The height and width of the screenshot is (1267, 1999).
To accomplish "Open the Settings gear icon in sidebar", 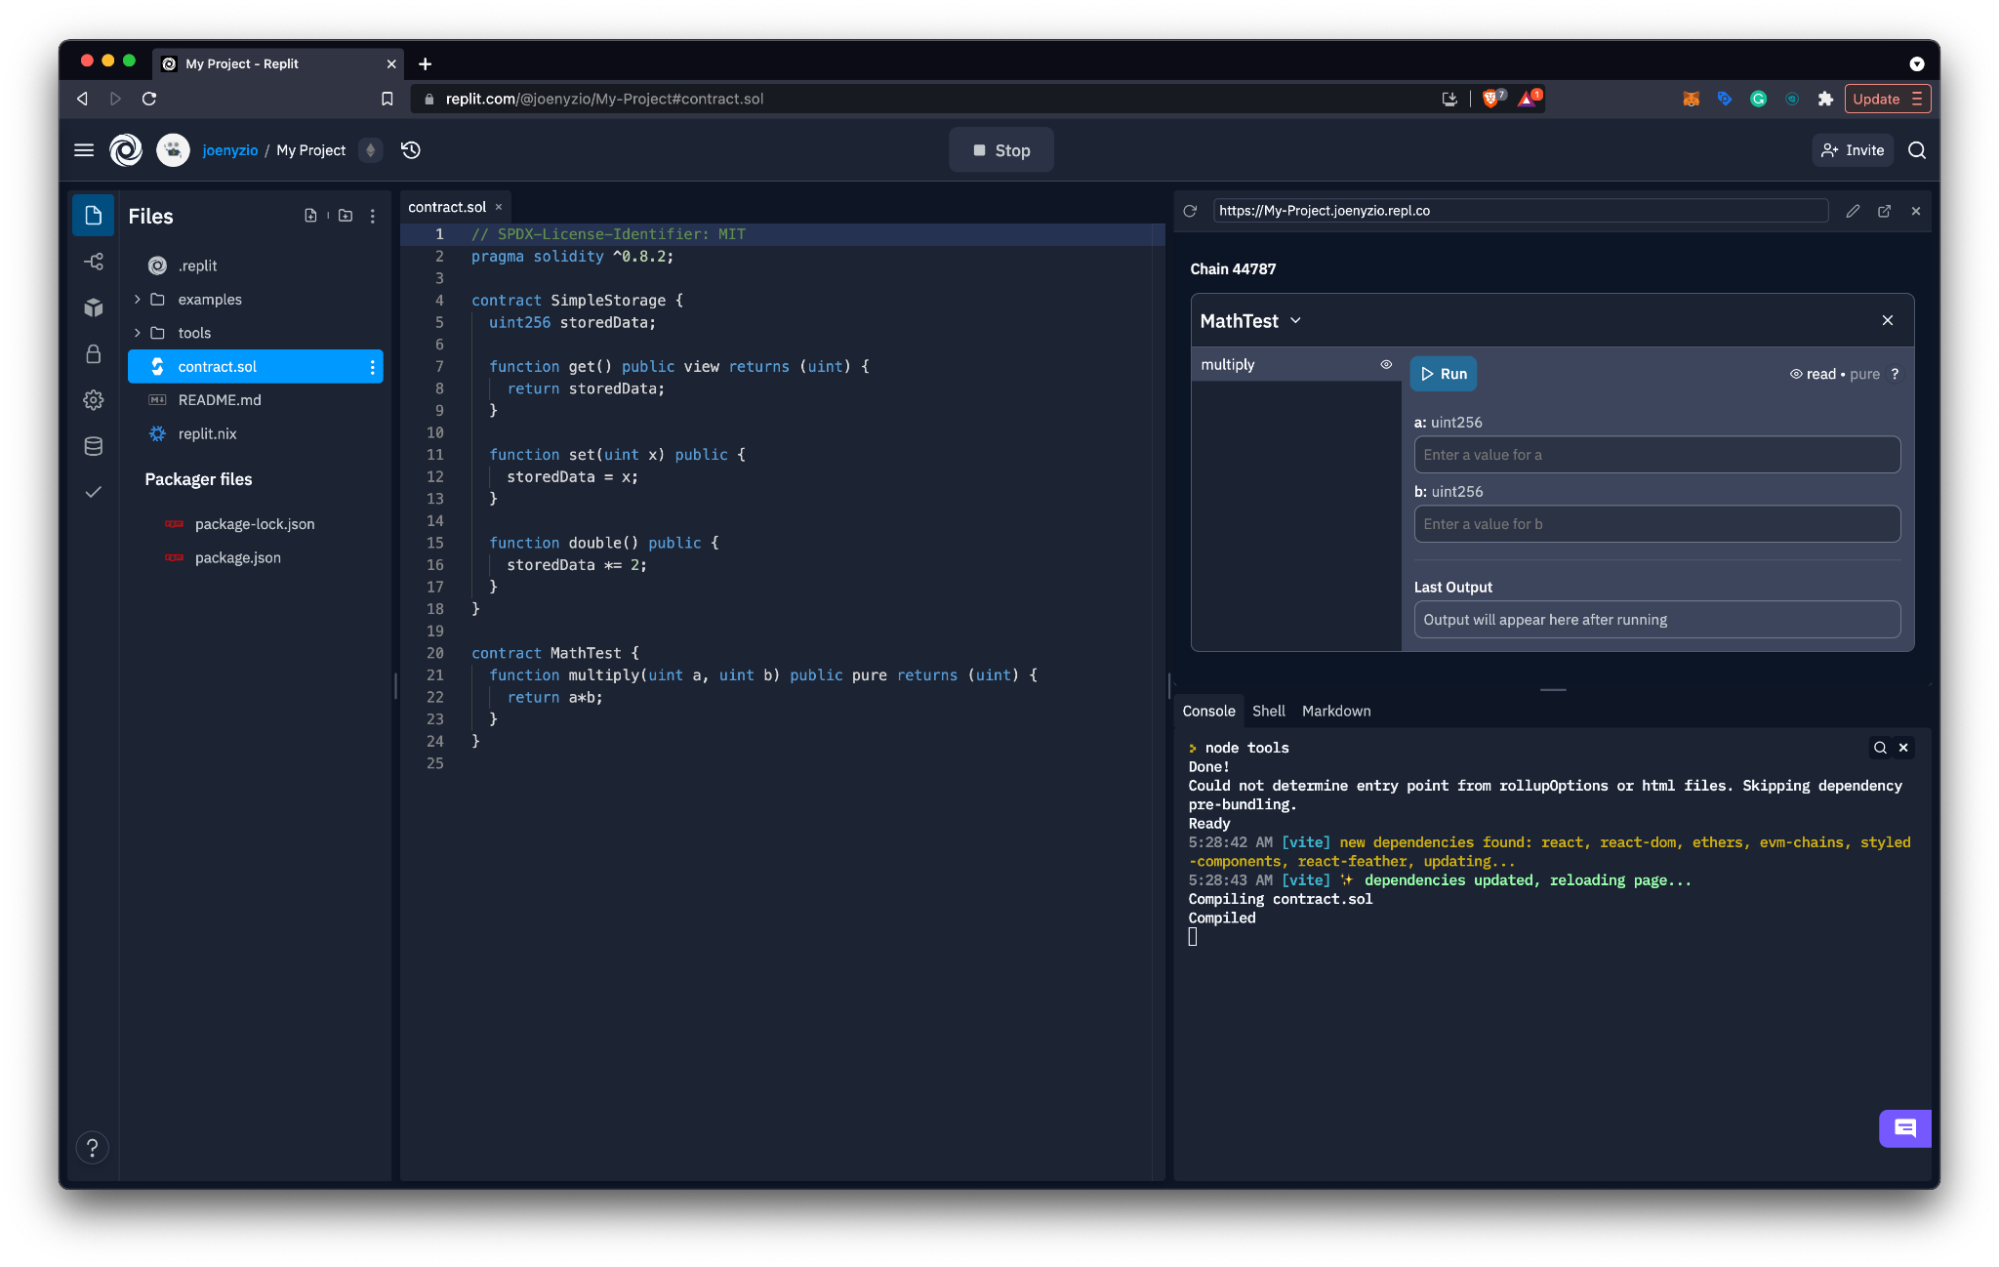I will (x=92, y=399).
